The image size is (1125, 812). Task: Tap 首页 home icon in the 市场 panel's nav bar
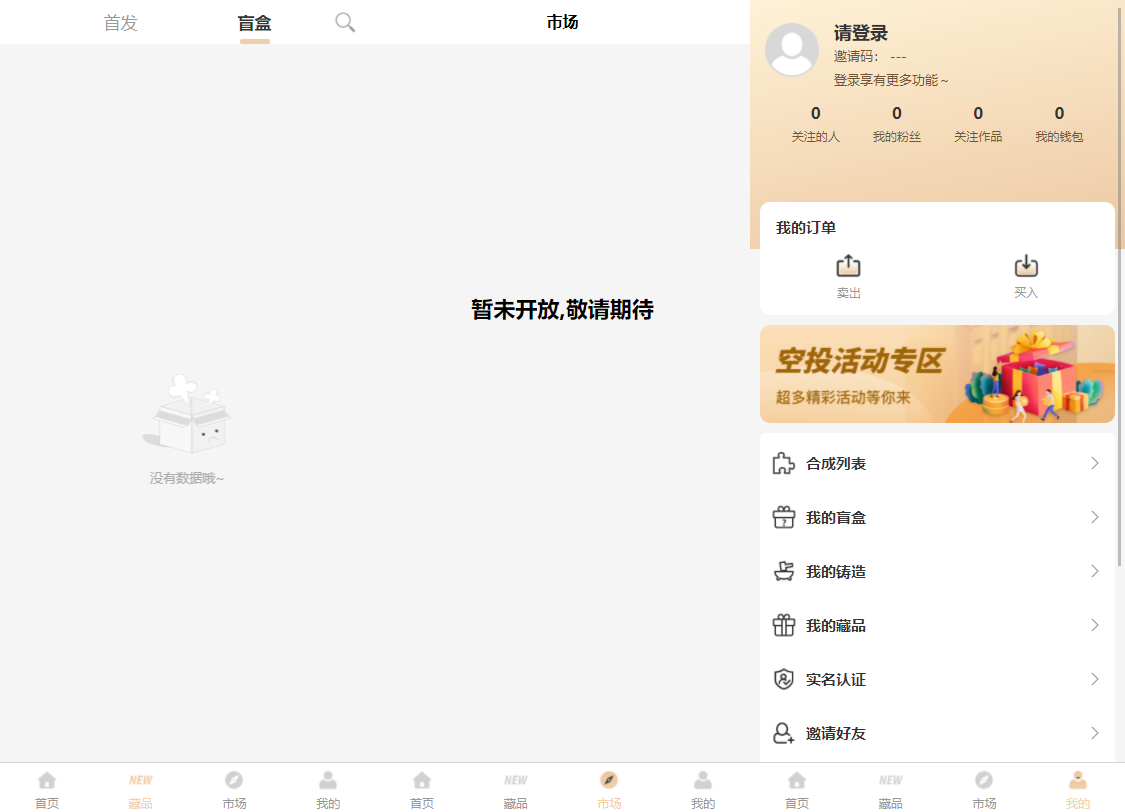[x=422, y=780]
